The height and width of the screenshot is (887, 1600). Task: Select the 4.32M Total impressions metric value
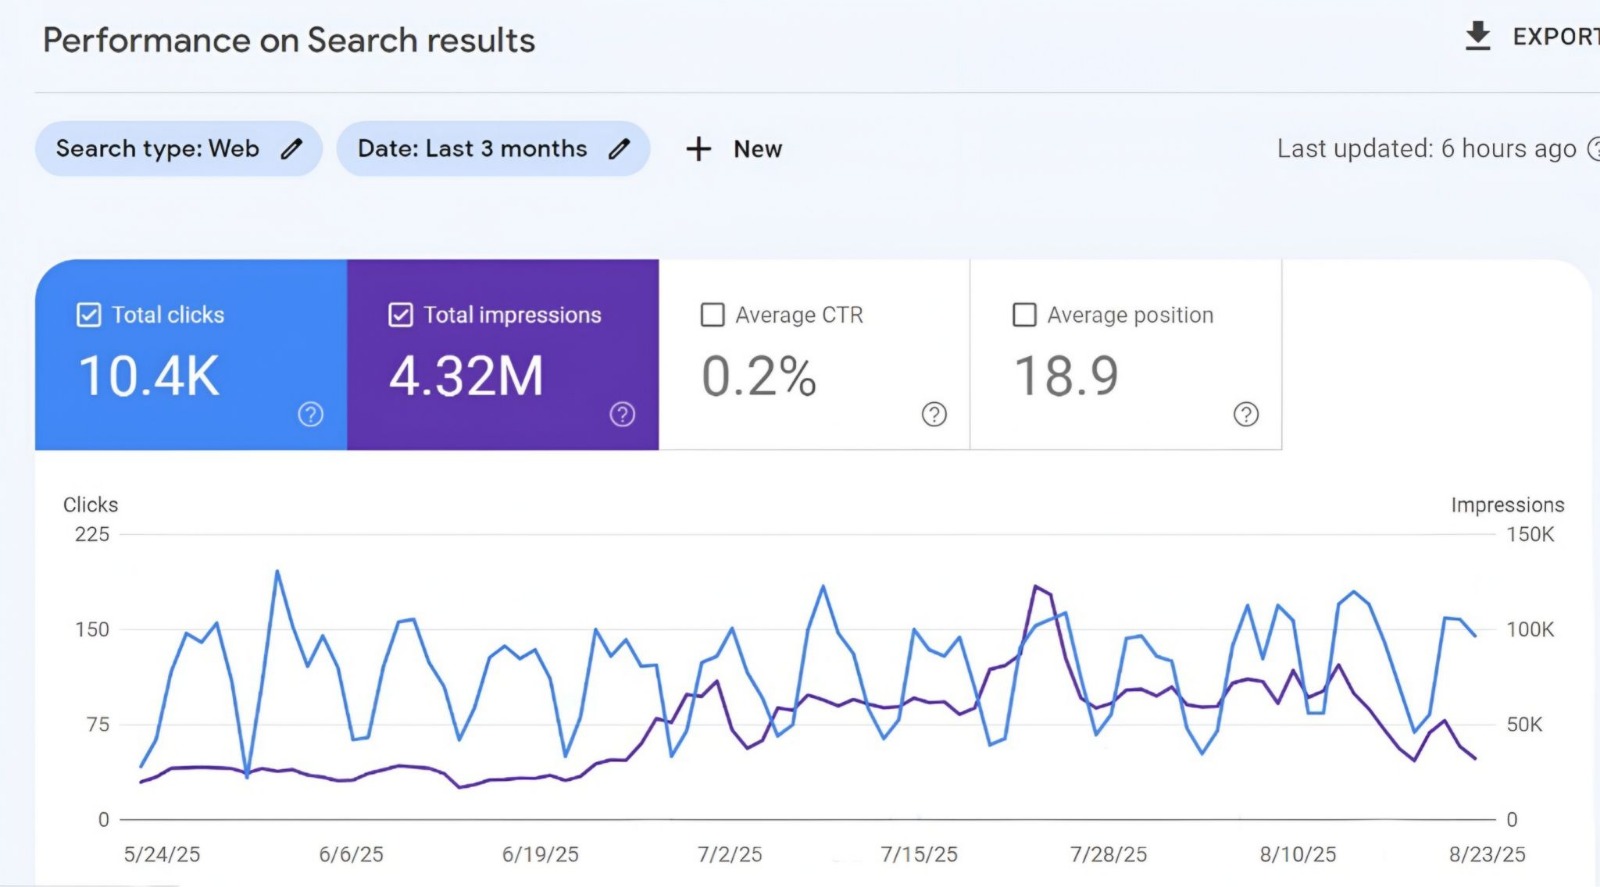[466, 377]
